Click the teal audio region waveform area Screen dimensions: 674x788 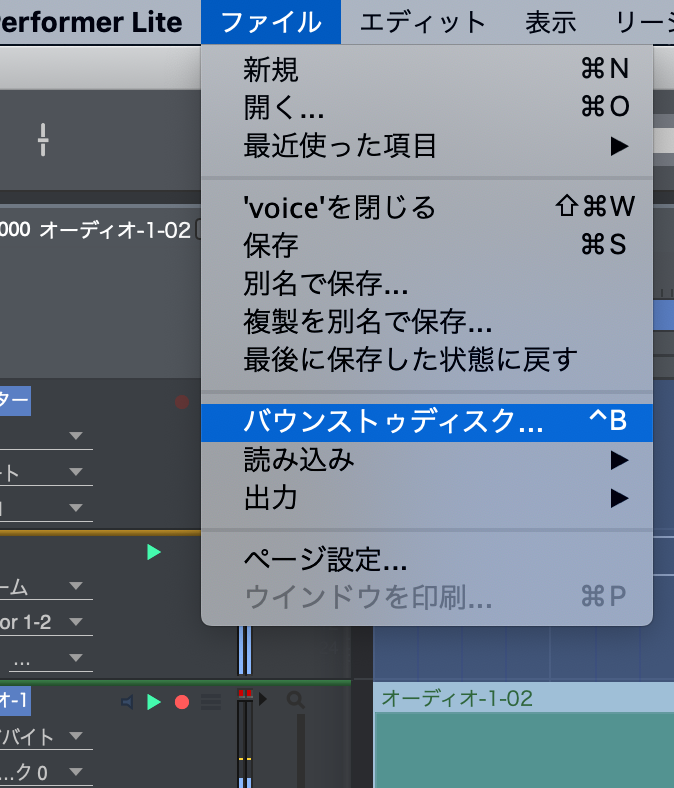pyautogui.click(x=524, y=750)
